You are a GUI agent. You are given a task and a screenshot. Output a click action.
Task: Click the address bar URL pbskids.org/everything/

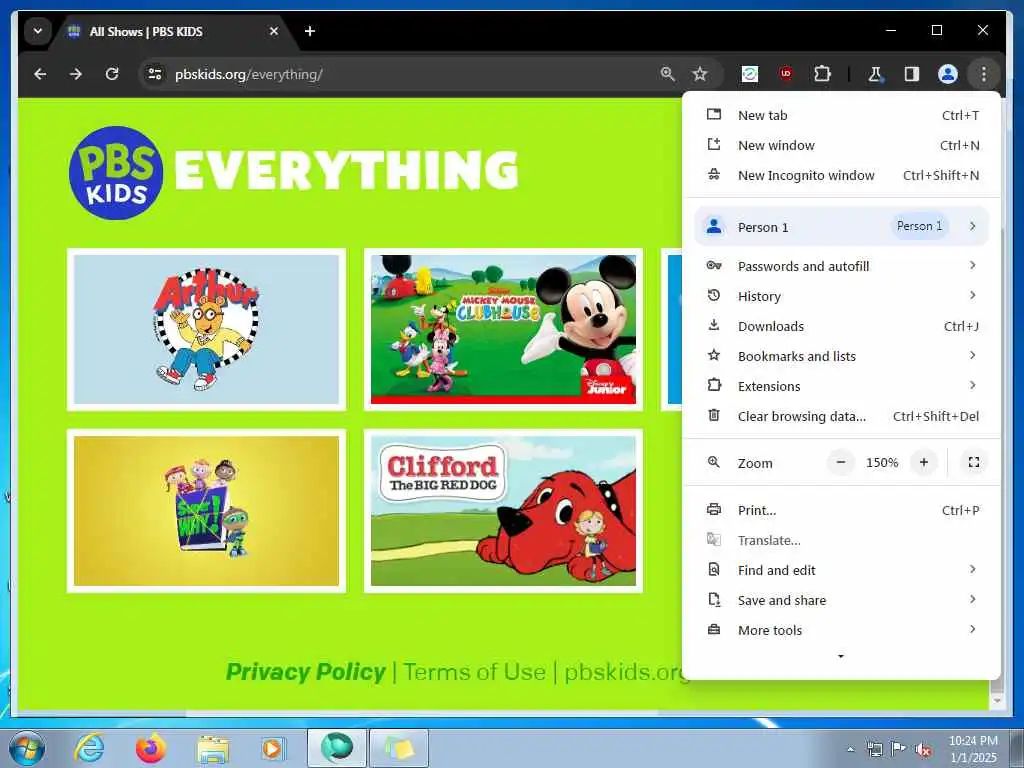coord(248,74)
